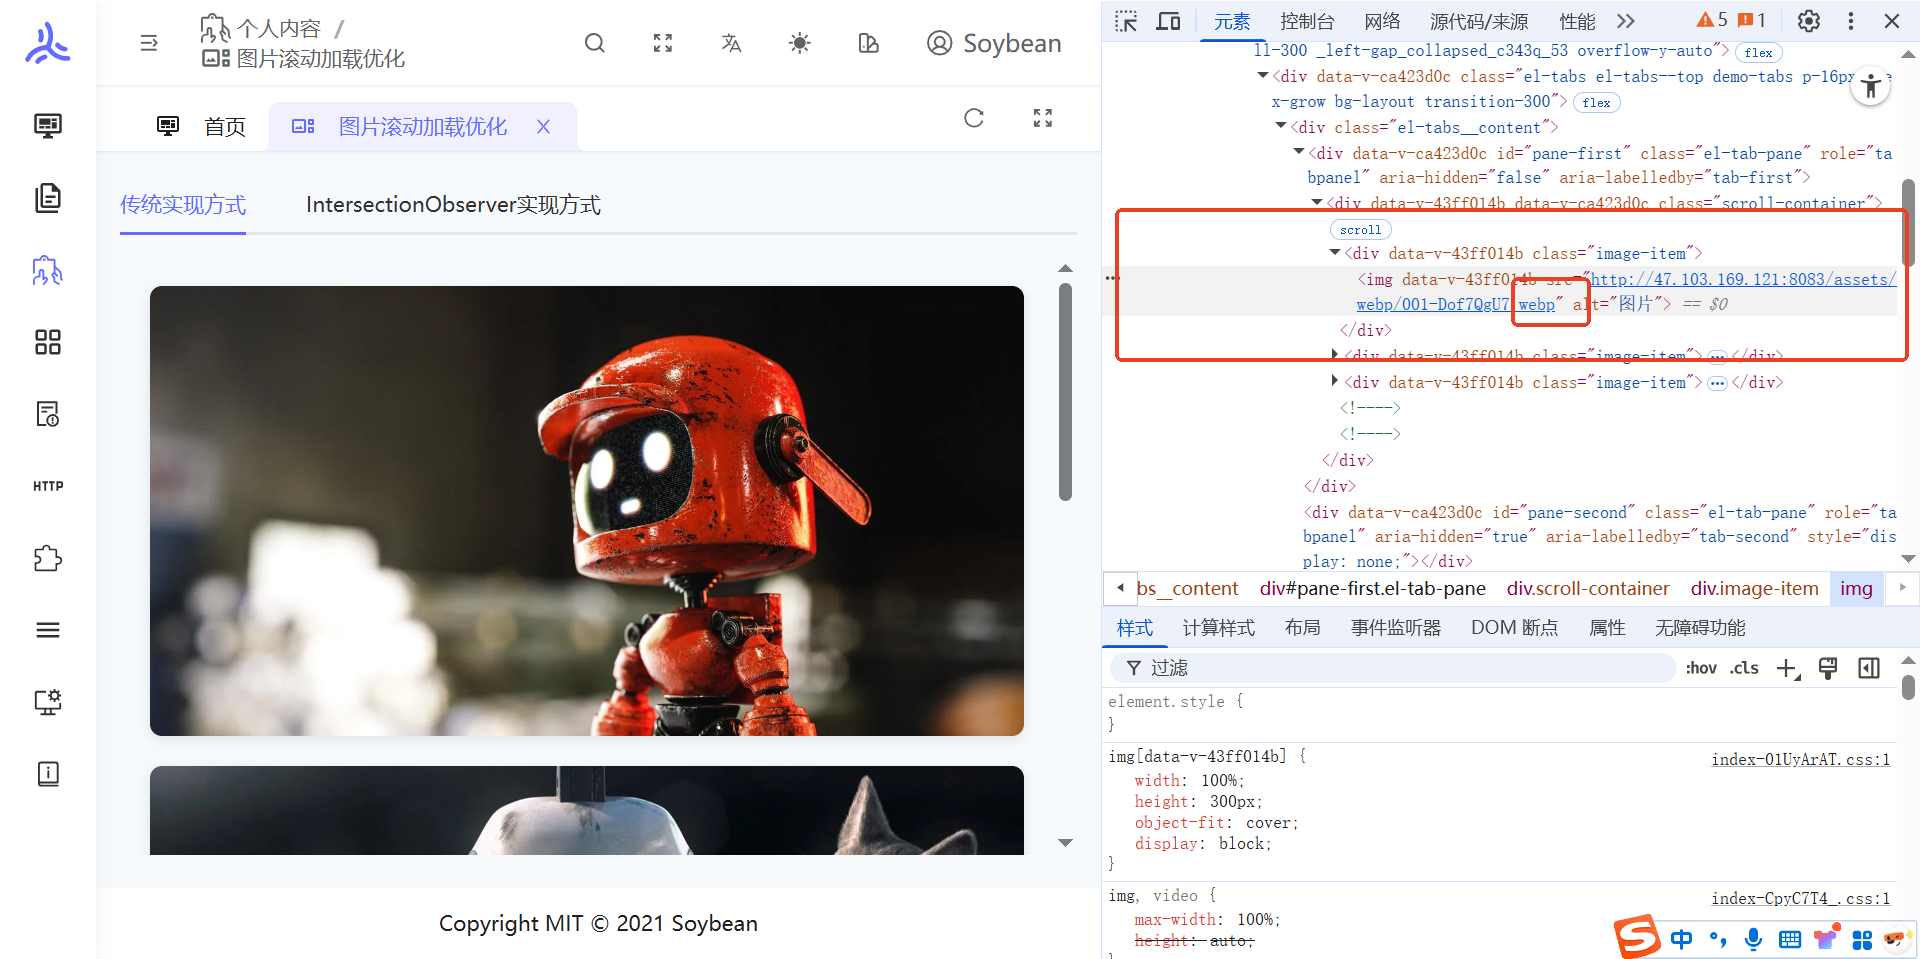Collapse the div.scroll-container element tree

tap(1318, 203)
